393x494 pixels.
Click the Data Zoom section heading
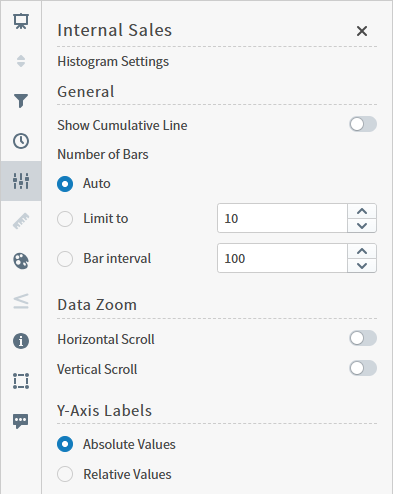[97, 305]
